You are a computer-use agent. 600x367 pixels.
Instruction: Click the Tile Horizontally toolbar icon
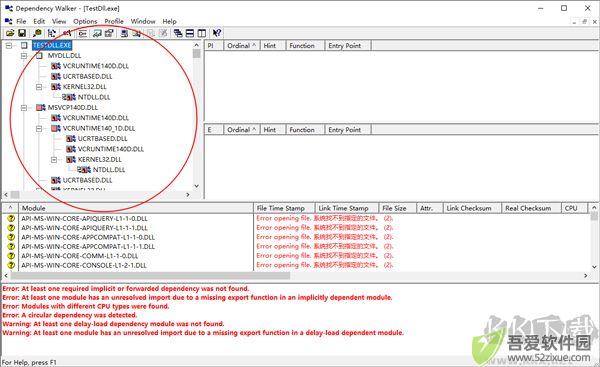[190, 33]
